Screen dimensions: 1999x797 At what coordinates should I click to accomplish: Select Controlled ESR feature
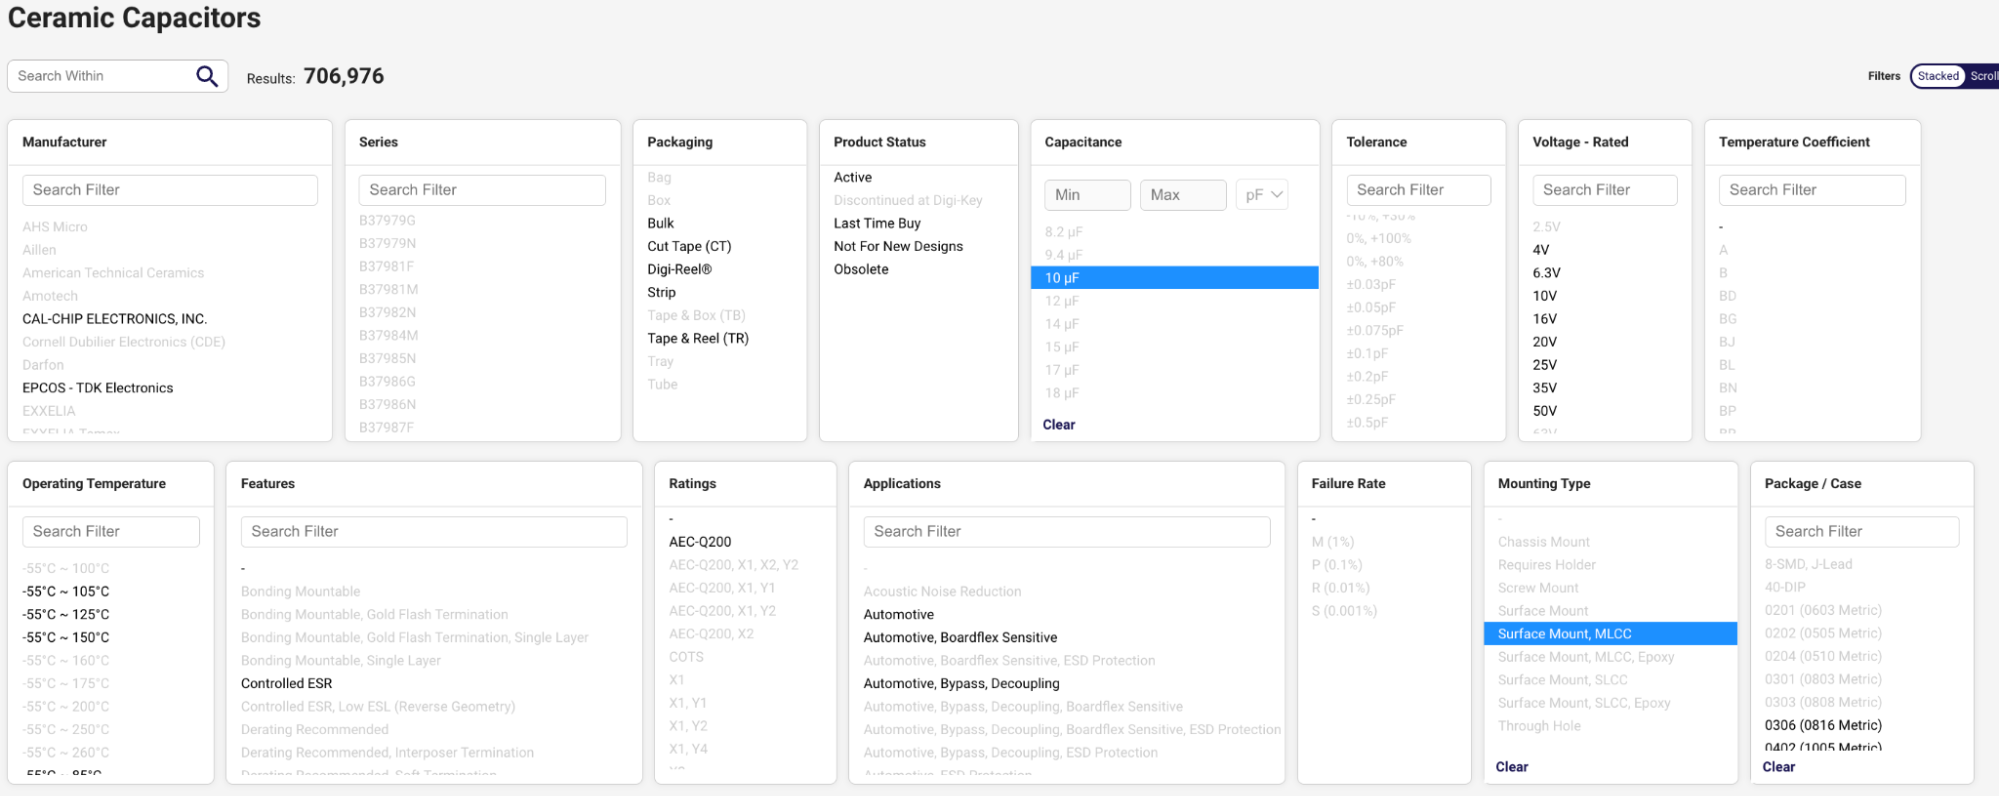286,684
